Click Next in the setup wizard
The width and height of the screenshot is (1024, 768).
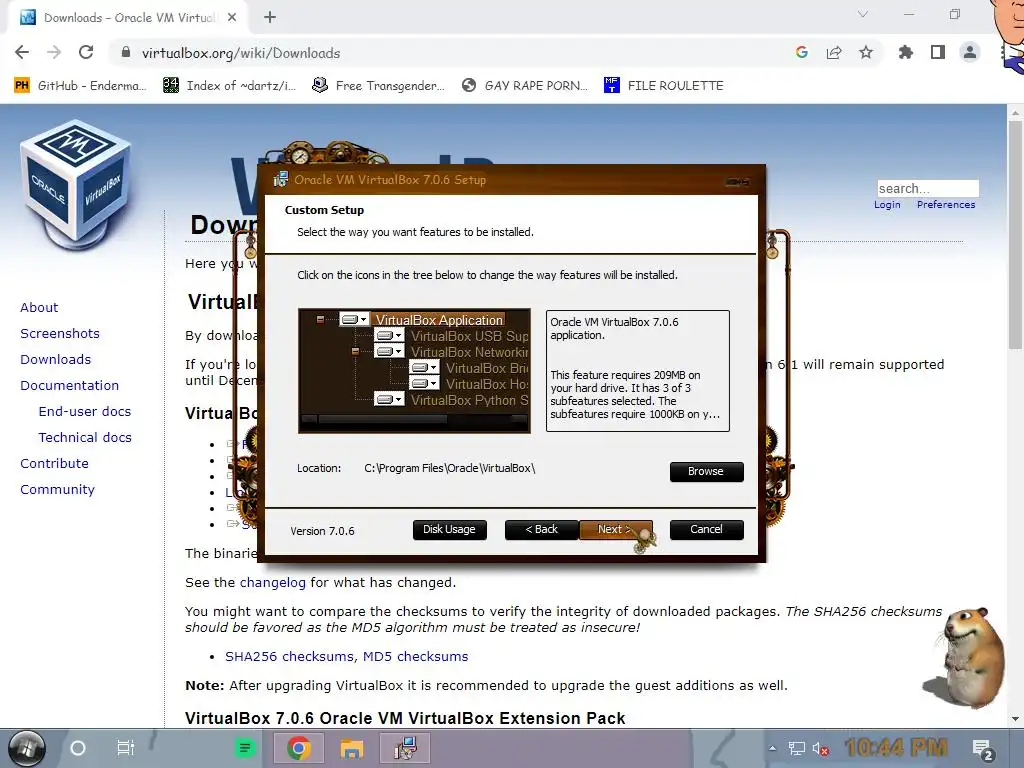pyautogui.click(x=615, y=530)
